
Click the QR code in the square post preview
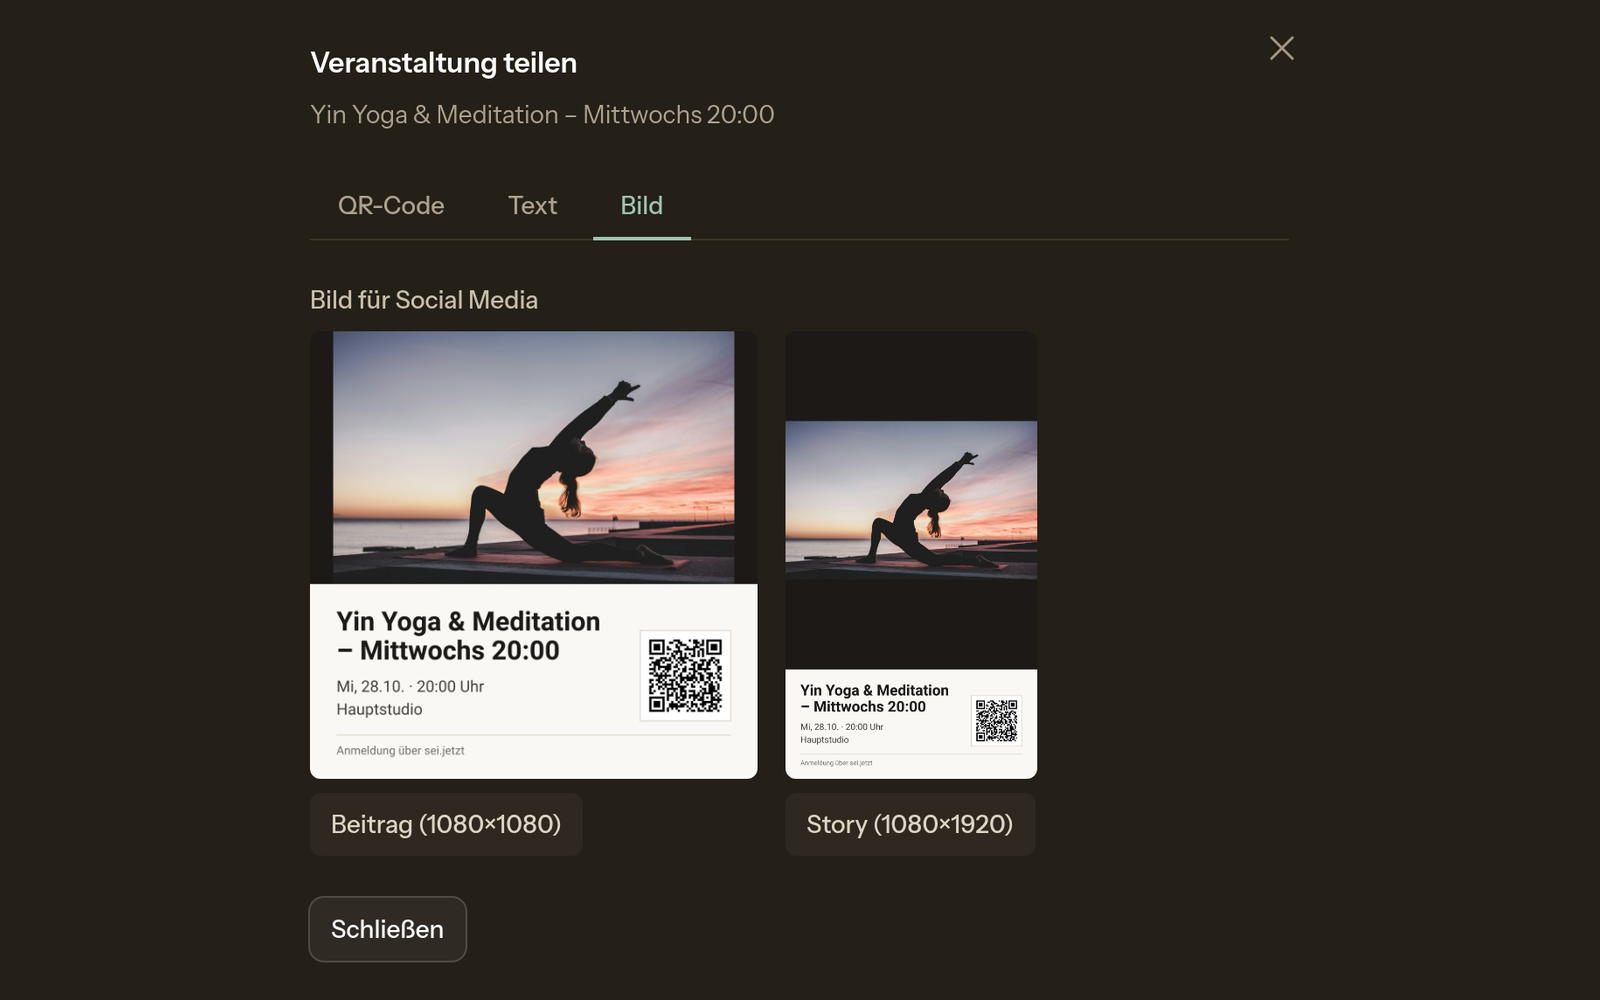click(685, 675)
